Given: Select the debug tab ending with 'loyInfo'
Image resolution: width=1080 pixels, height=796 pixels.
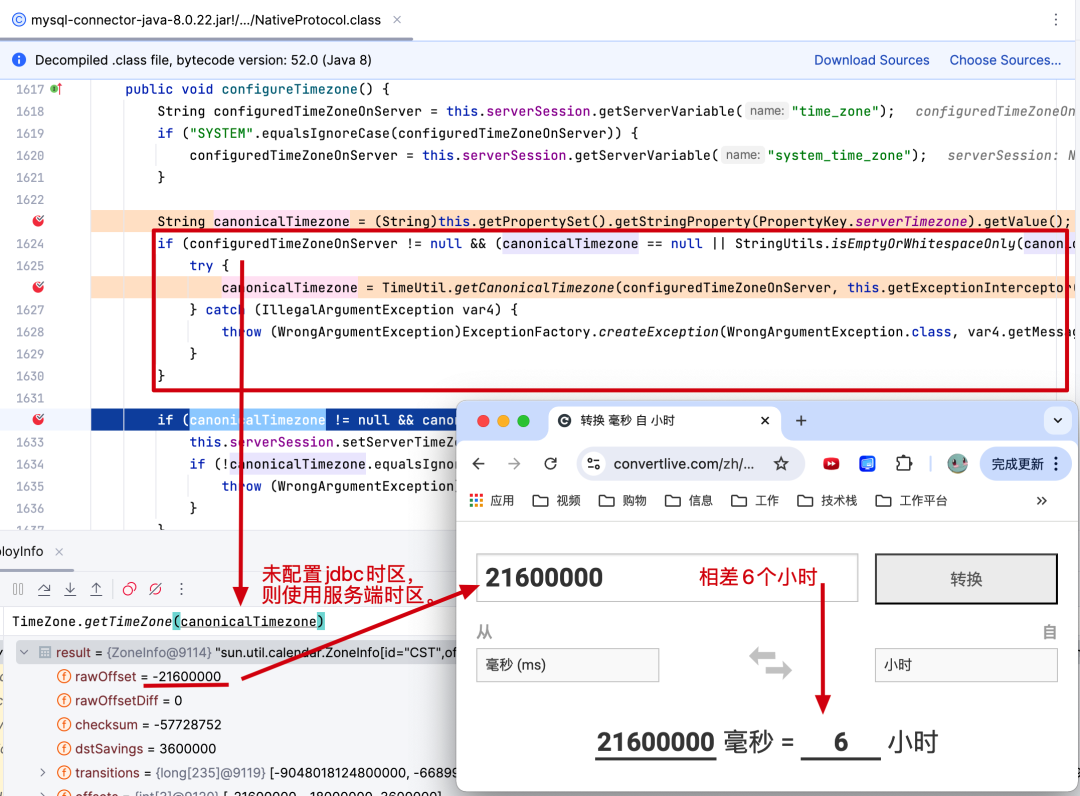Looking at the screenshot, I should 21,552.
